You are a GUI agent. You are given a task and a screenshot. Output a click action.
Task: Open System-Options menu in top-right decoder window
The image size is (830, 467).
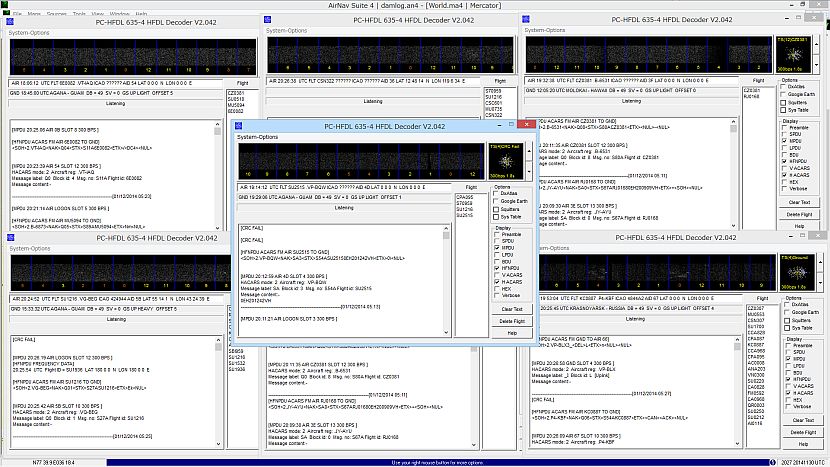coord(545,30)
